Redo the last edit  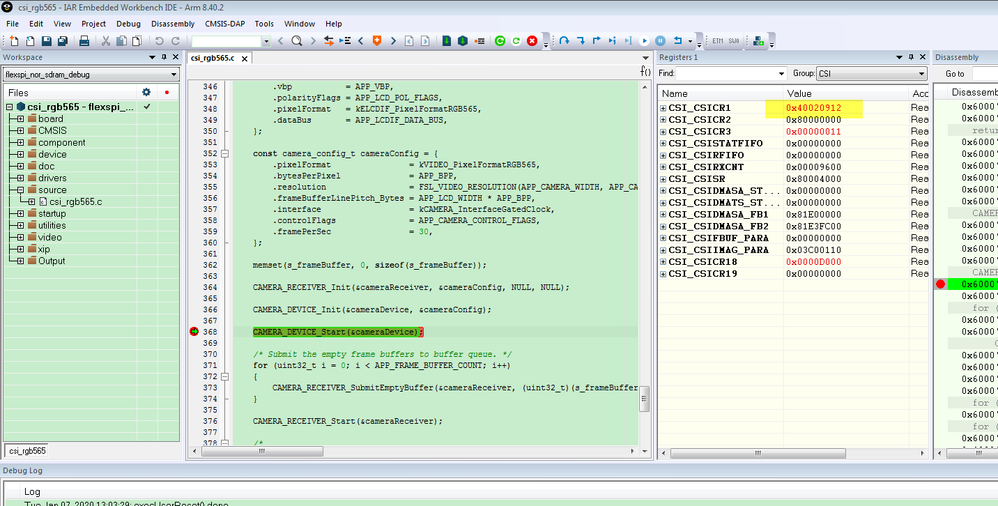[x=175, y=41]
